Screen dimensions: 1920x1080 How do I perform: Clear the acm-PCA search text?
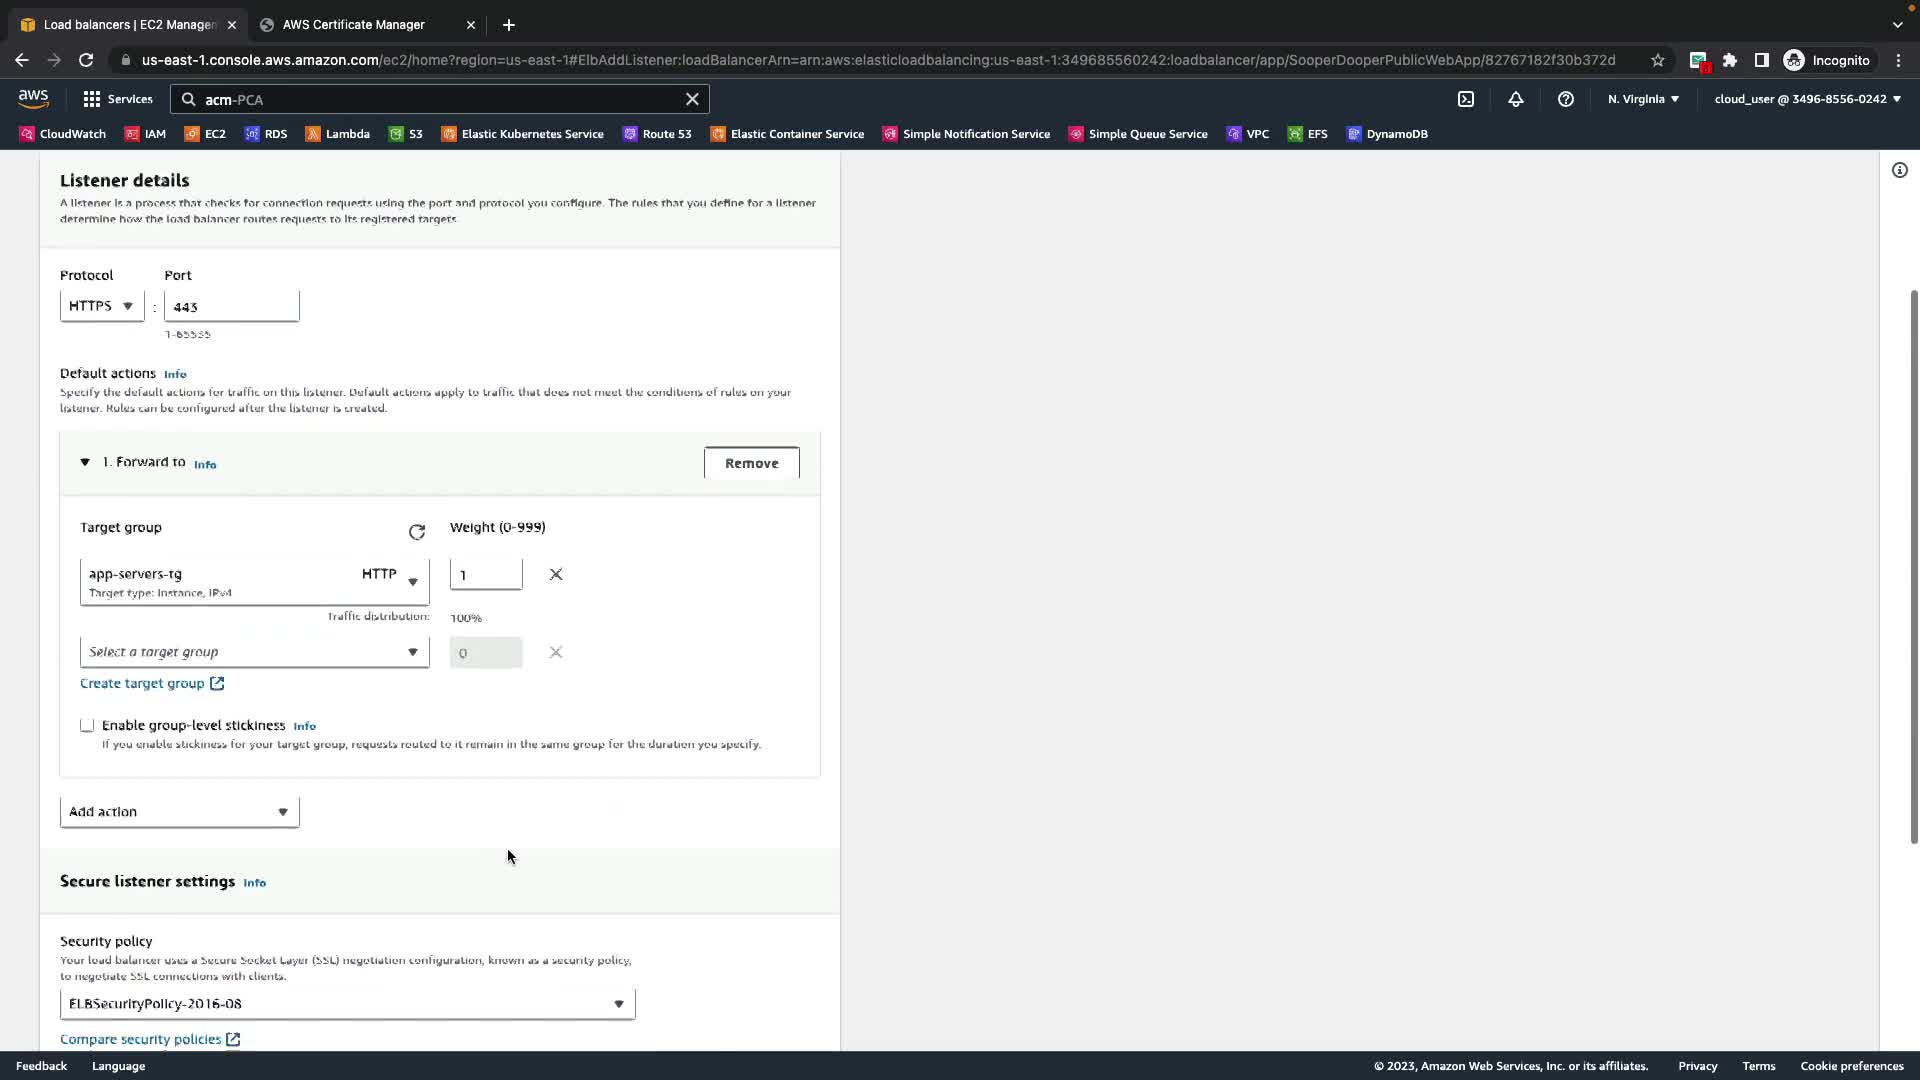coord(692,99)
